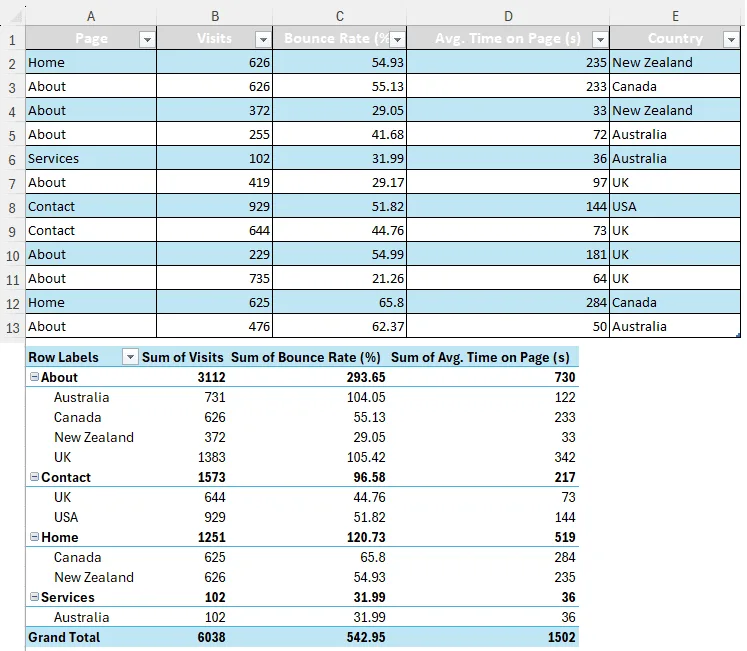Image resolution: width=747 pixels, height=651 pixels.
Task: Select pivot value 104.05 for About Australia
Action: point(366,397)
